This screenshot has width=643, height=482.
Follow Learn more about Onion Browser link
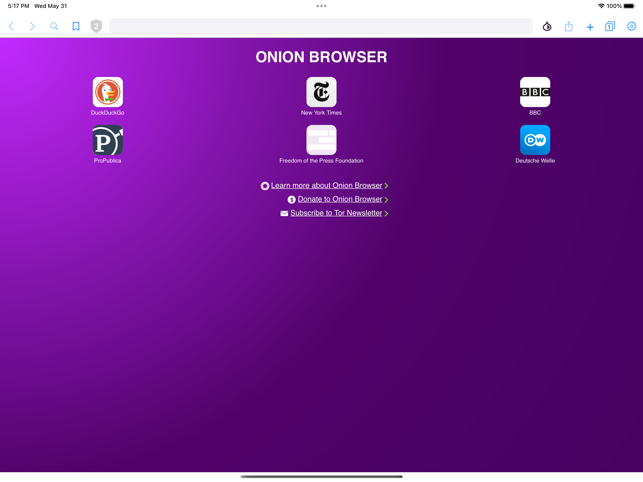coord(326,185)
